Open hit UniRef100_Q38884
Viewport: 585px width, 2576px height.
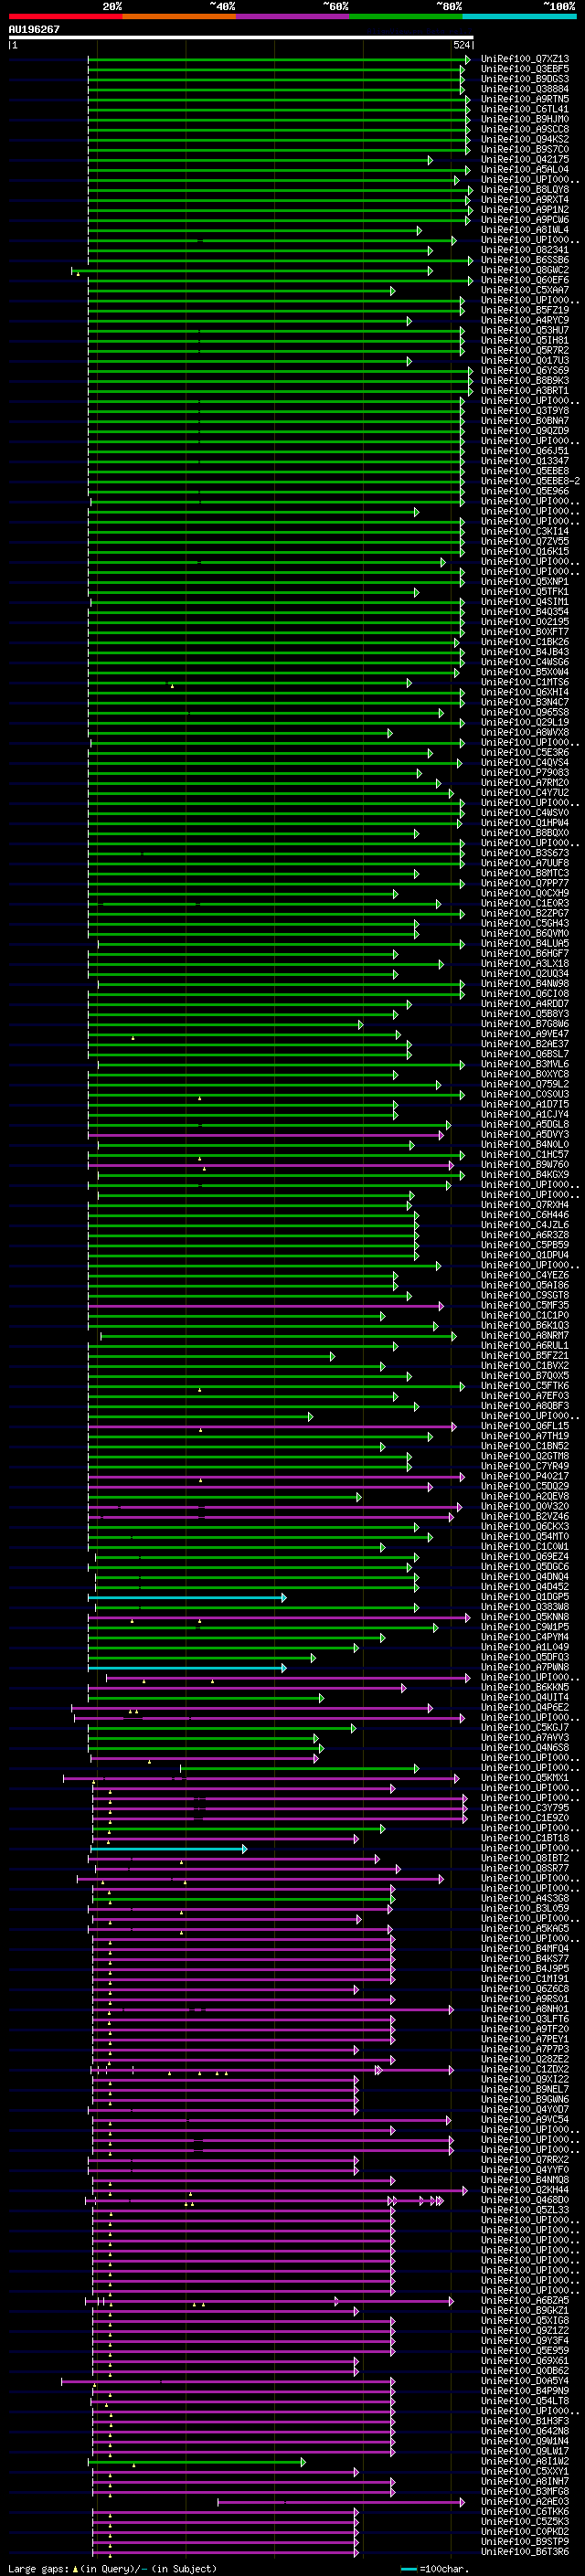coord(525,89)
